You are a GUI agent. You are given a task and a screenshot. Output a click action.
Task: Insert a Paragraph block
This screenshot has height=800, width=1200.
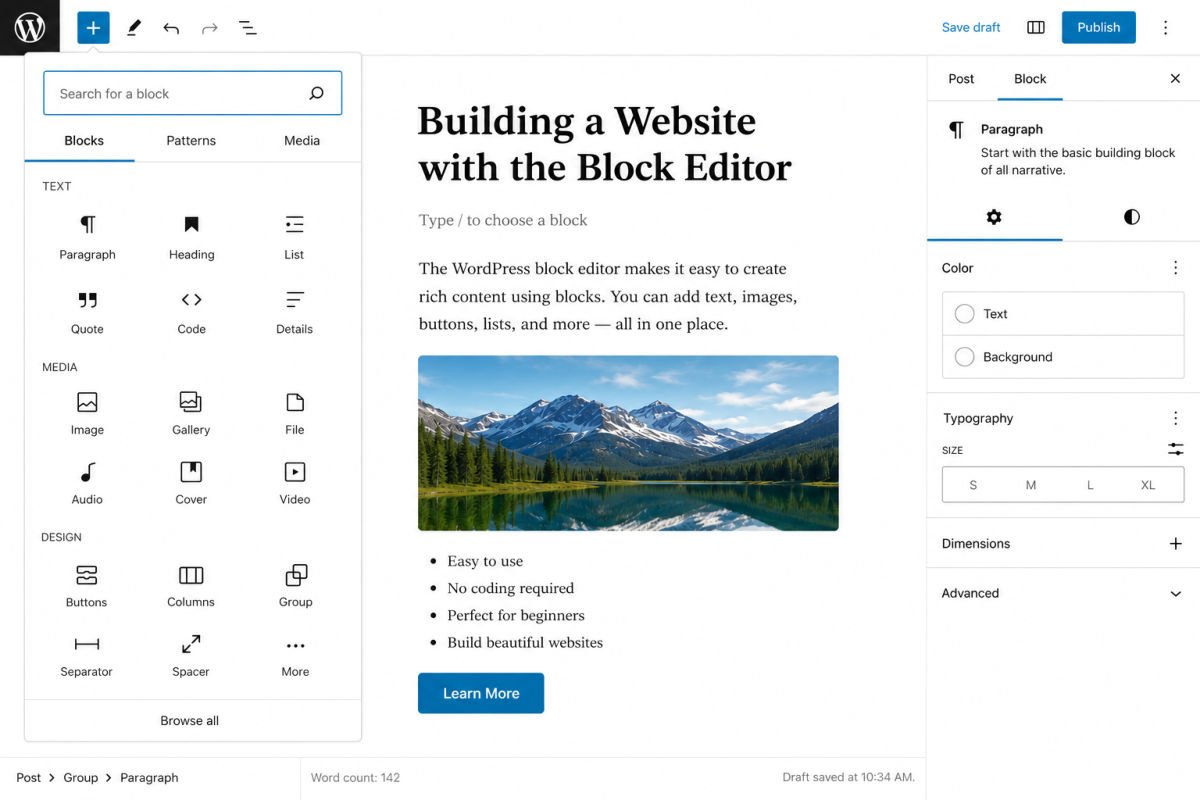[88, 238]
